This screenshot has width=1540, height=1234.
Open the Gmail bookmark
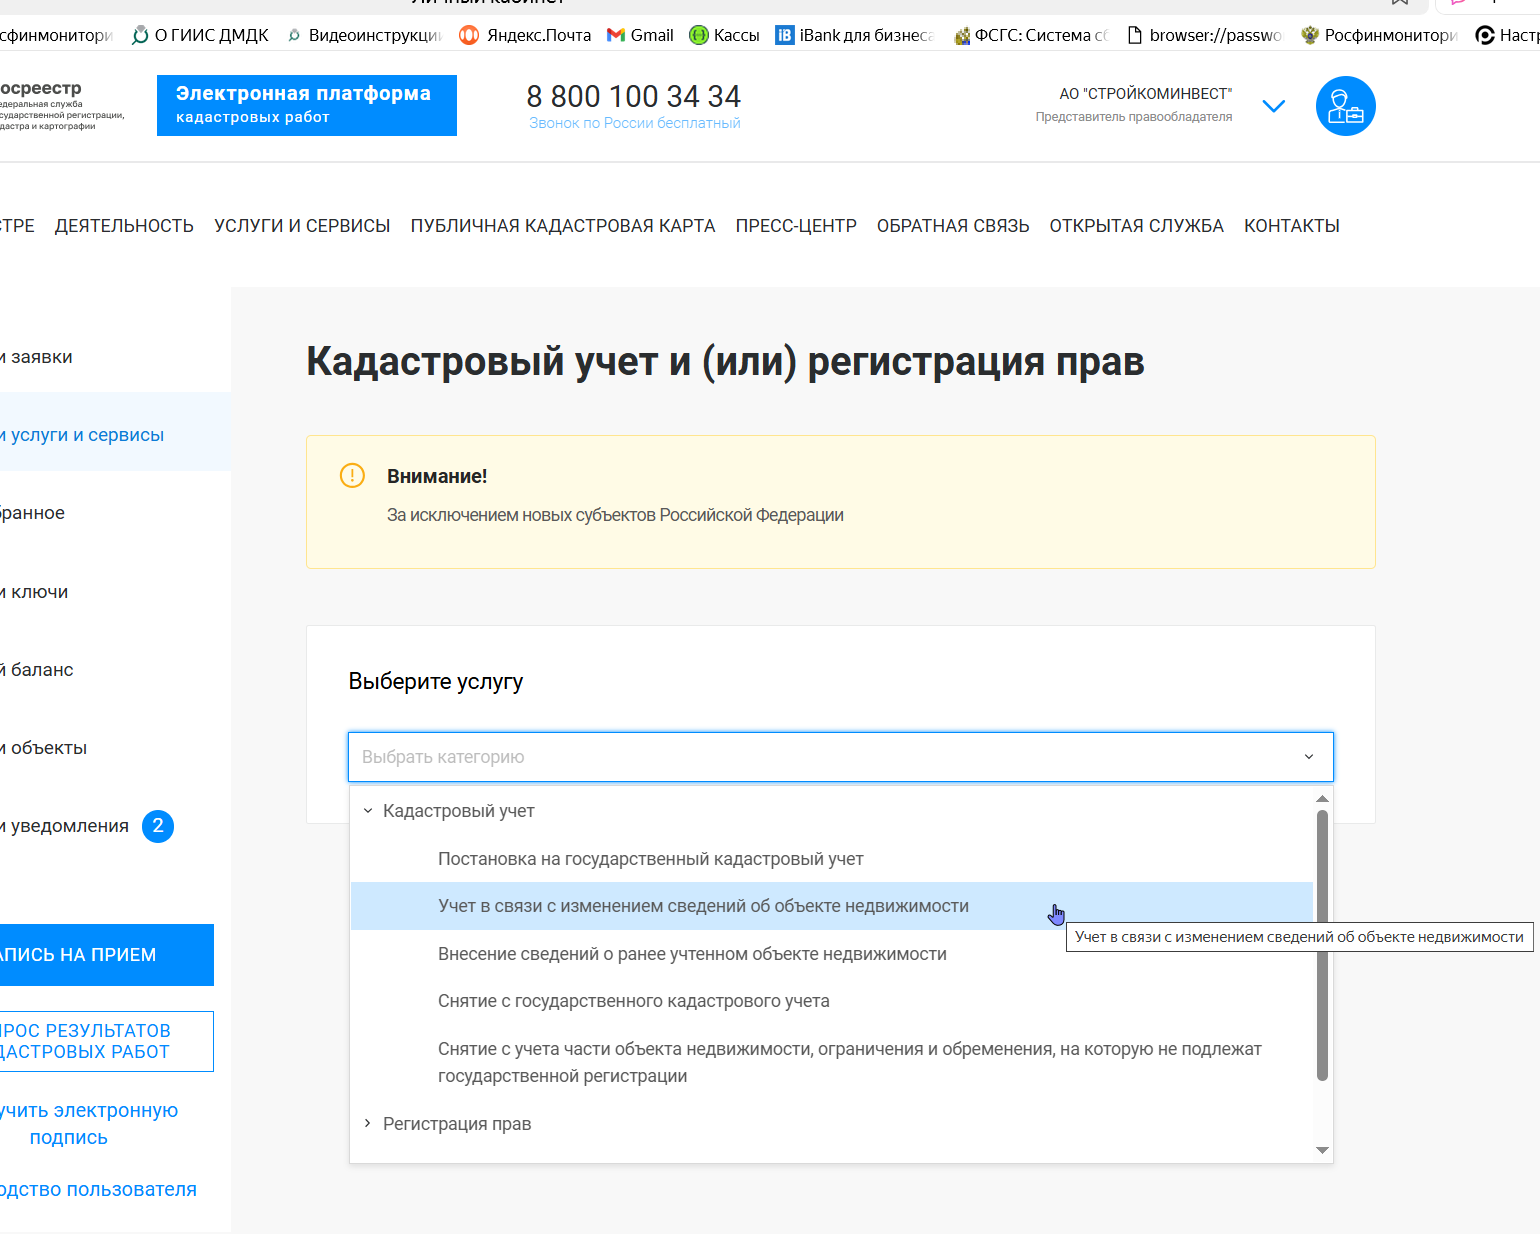pos(640,35)
